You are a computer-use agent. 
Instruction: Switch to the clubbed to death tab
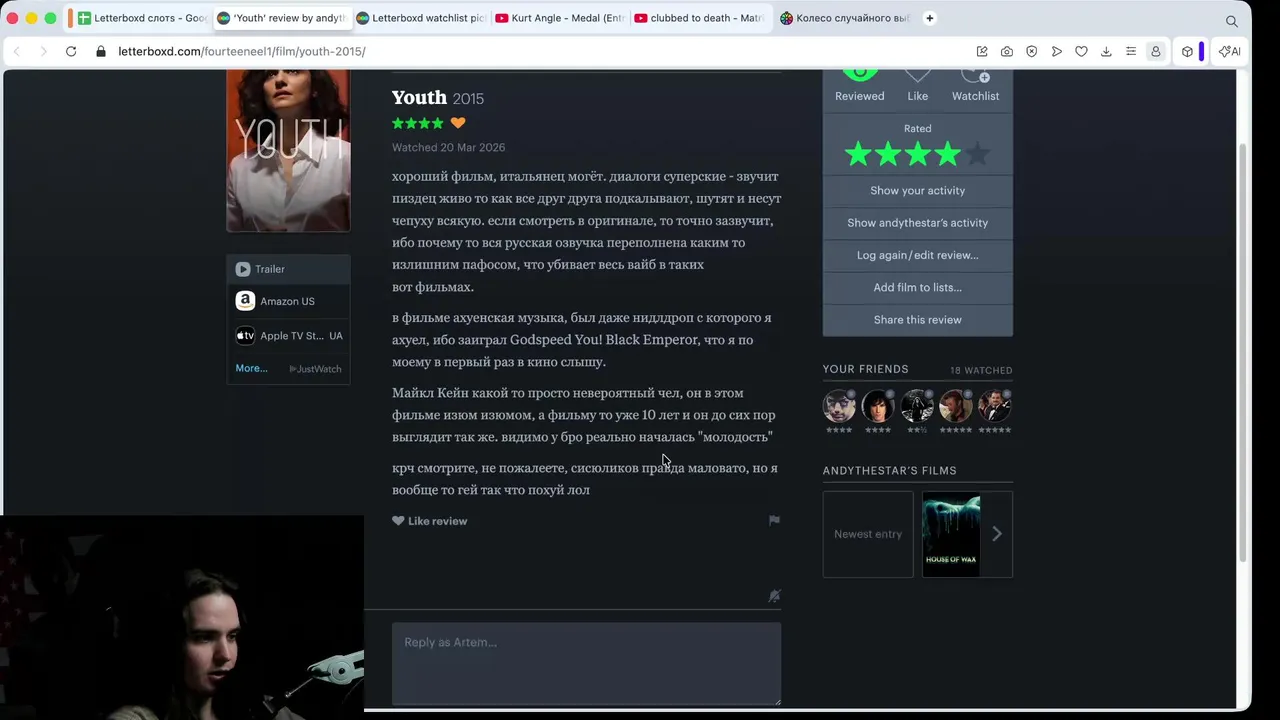click(x=699, y=18)
